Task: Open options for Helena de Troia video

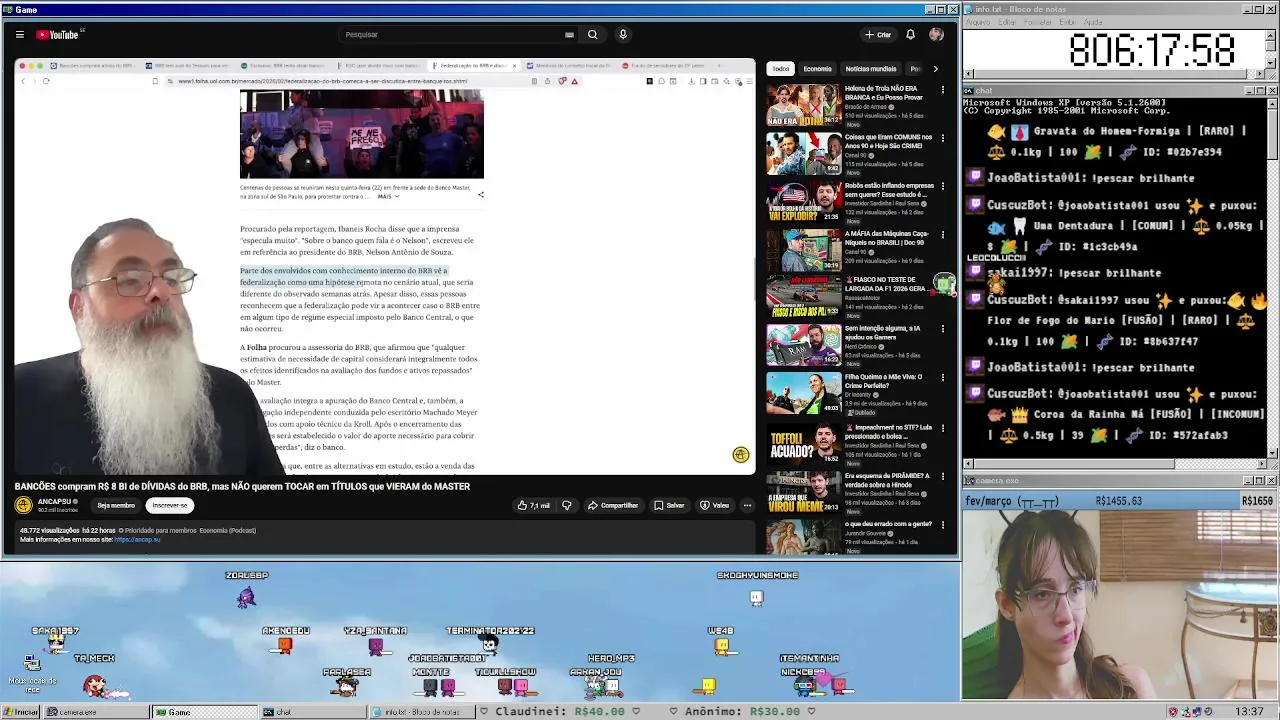Action: point(942,90)
